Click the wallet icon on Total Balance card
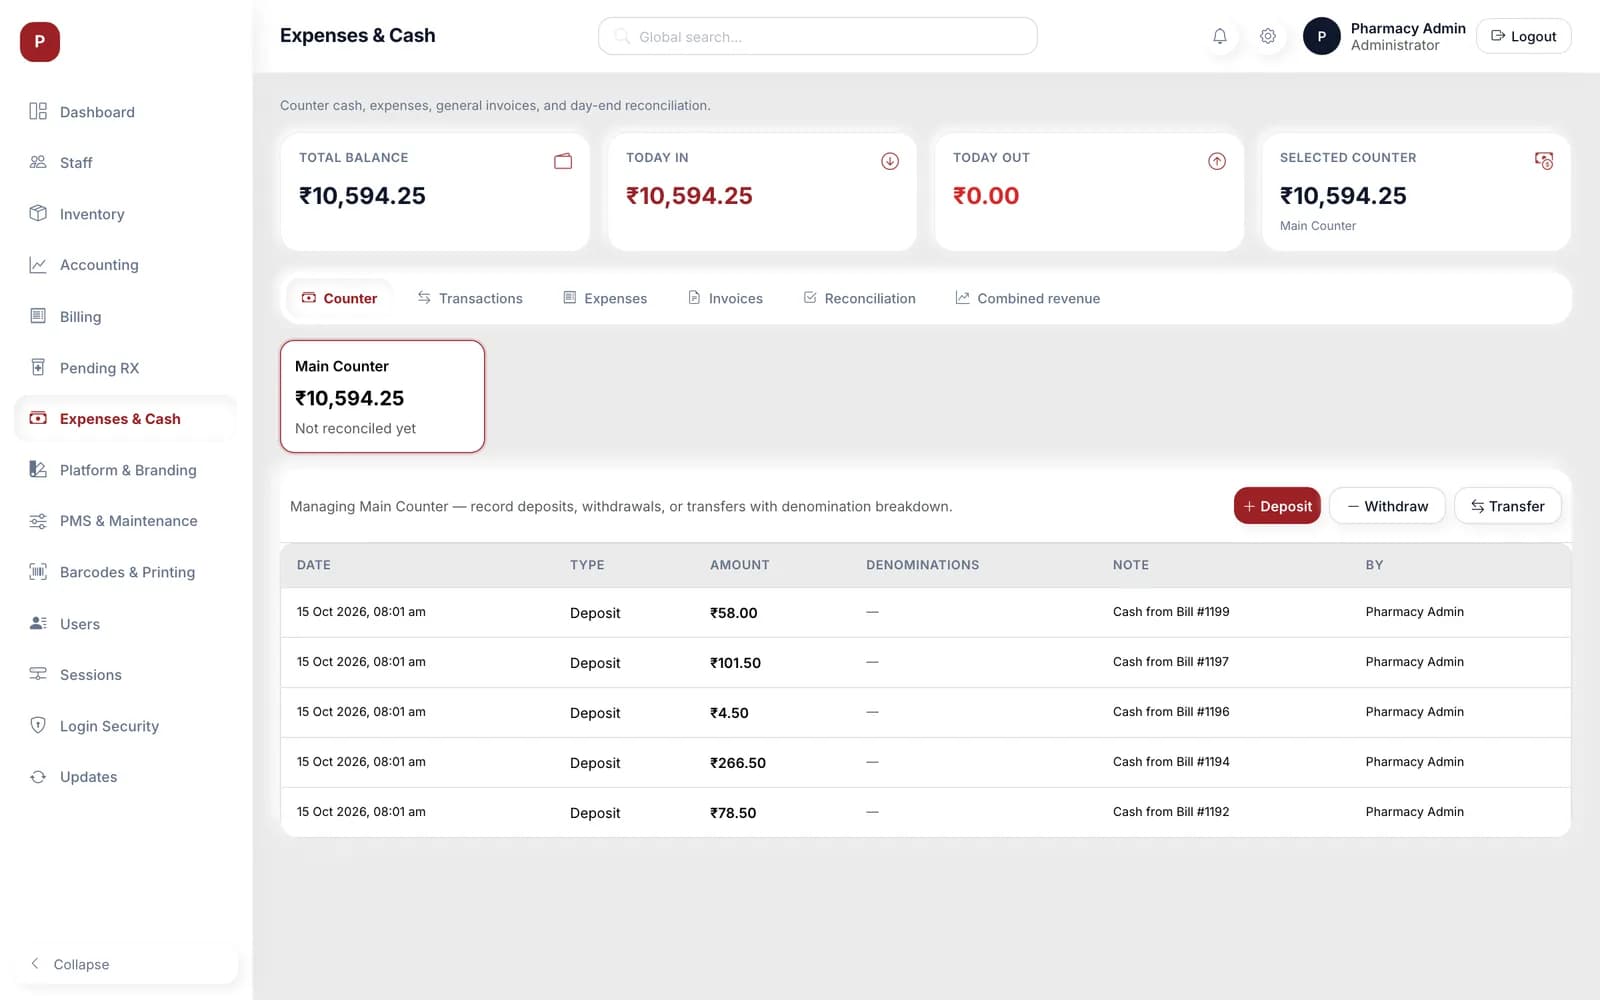The image size is (1600, 1000). coord(563,161)
